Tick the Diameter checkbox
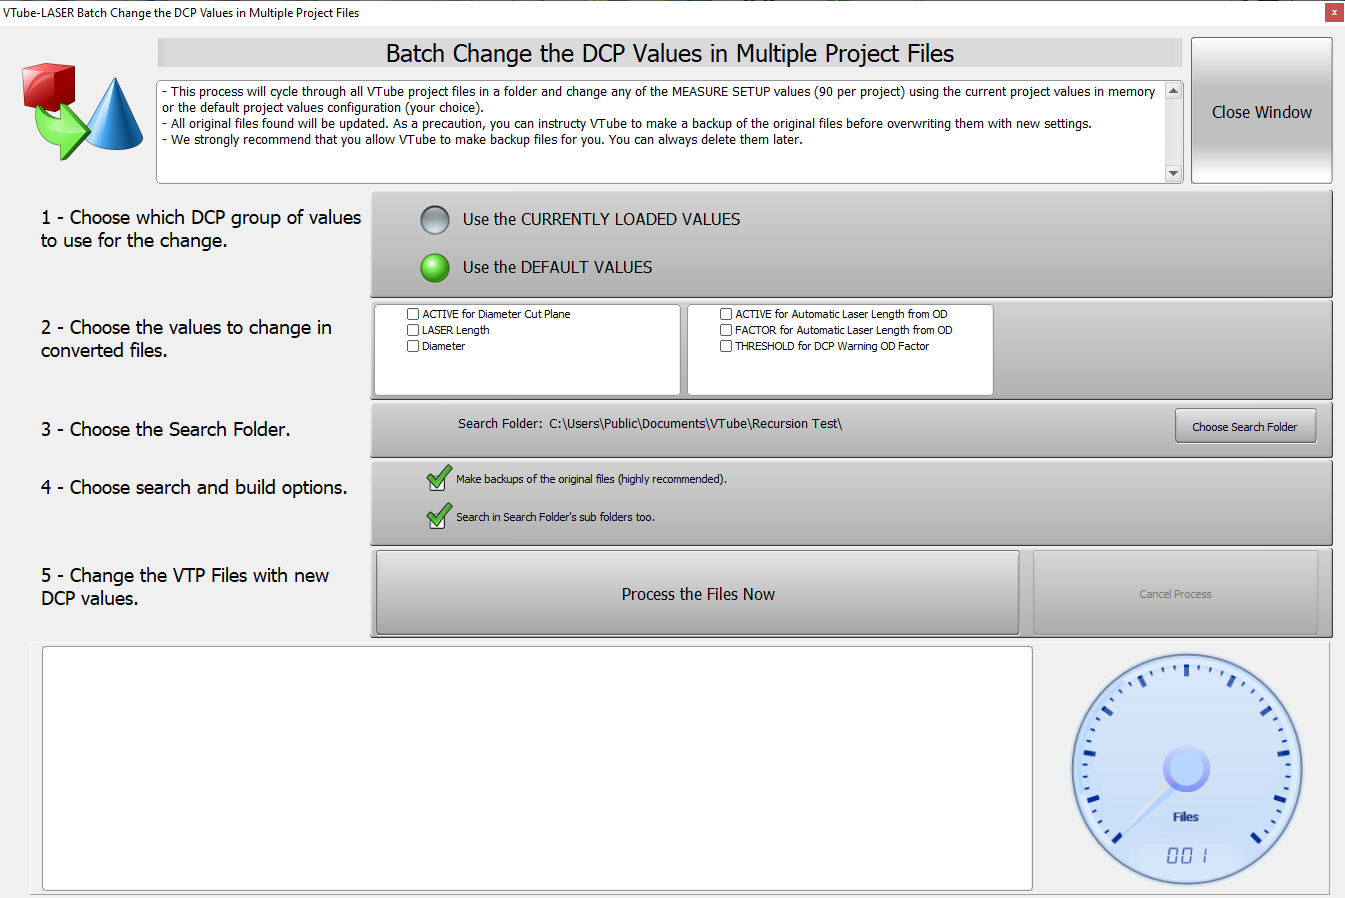The image size is (1345, 898). [413, 346]
